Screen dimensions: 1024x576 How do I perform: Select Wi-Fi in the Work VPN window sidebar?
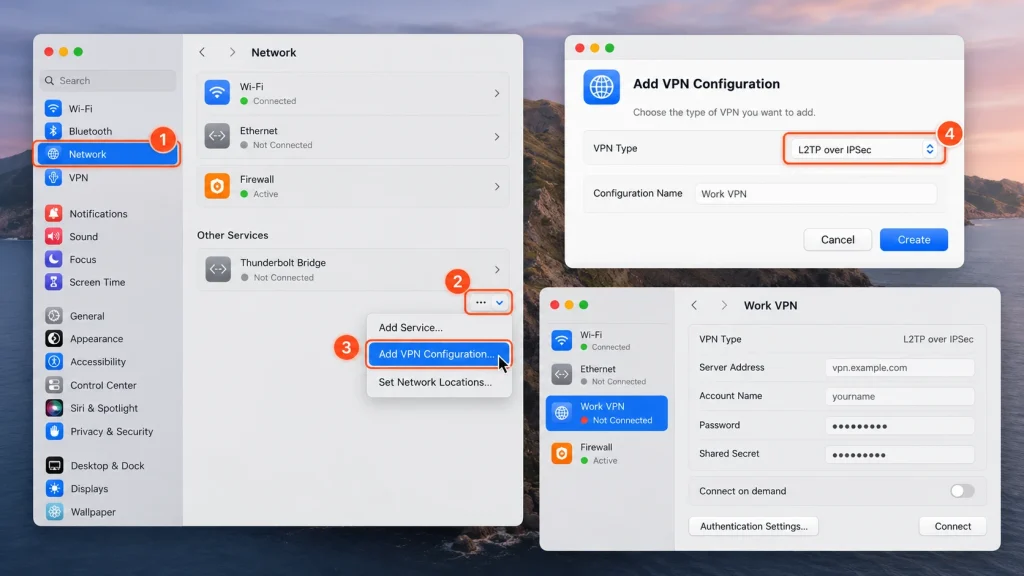(607, 340)
